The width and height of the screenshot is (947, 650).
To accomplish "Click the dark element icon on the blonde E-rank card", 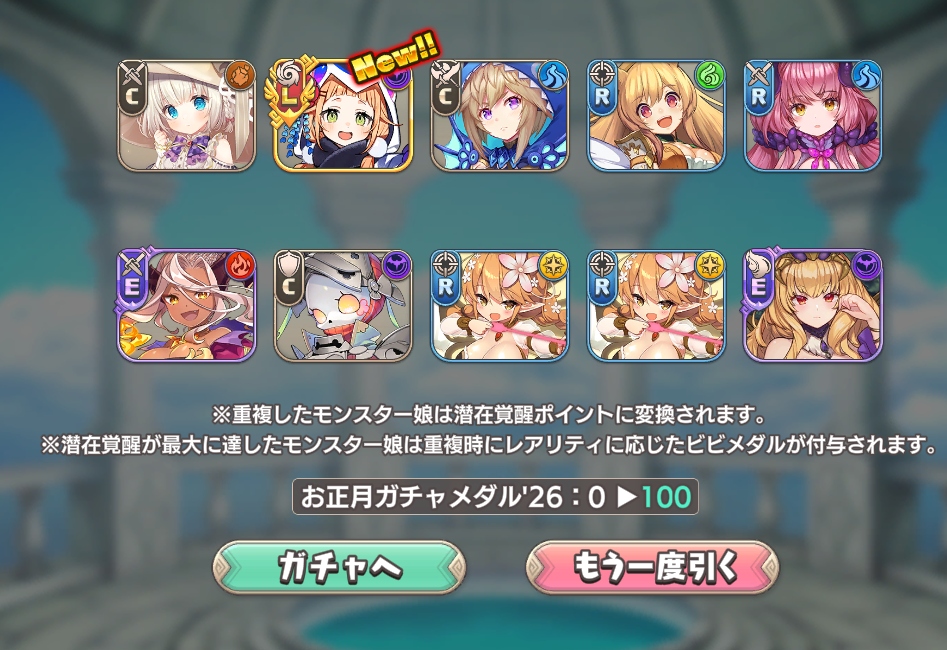I will pos(867,266).
